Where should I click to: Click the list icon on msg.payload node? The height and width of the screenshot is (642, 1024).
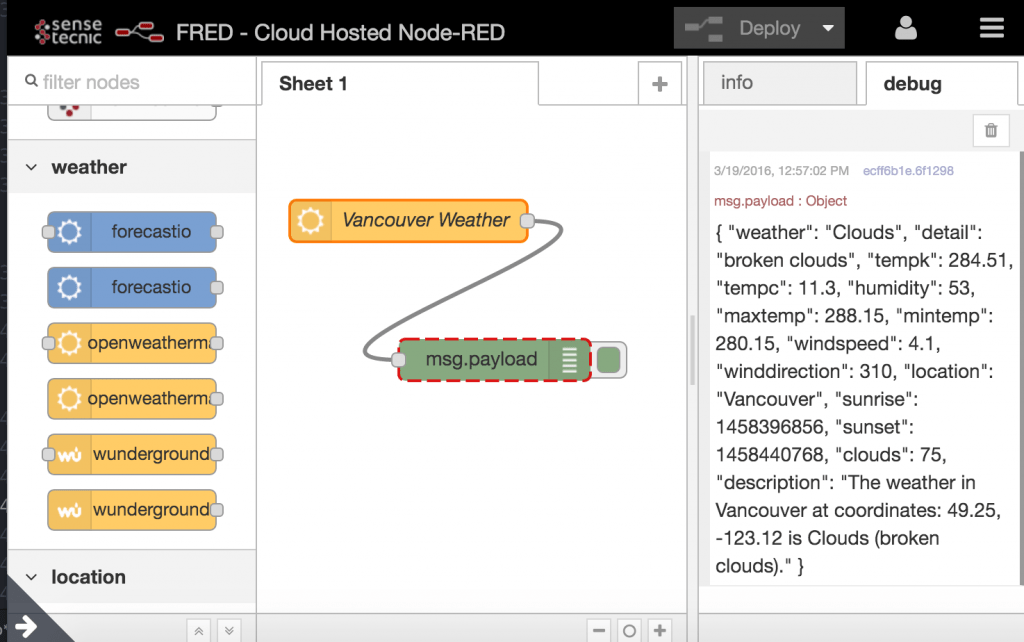tap(569, 360)
